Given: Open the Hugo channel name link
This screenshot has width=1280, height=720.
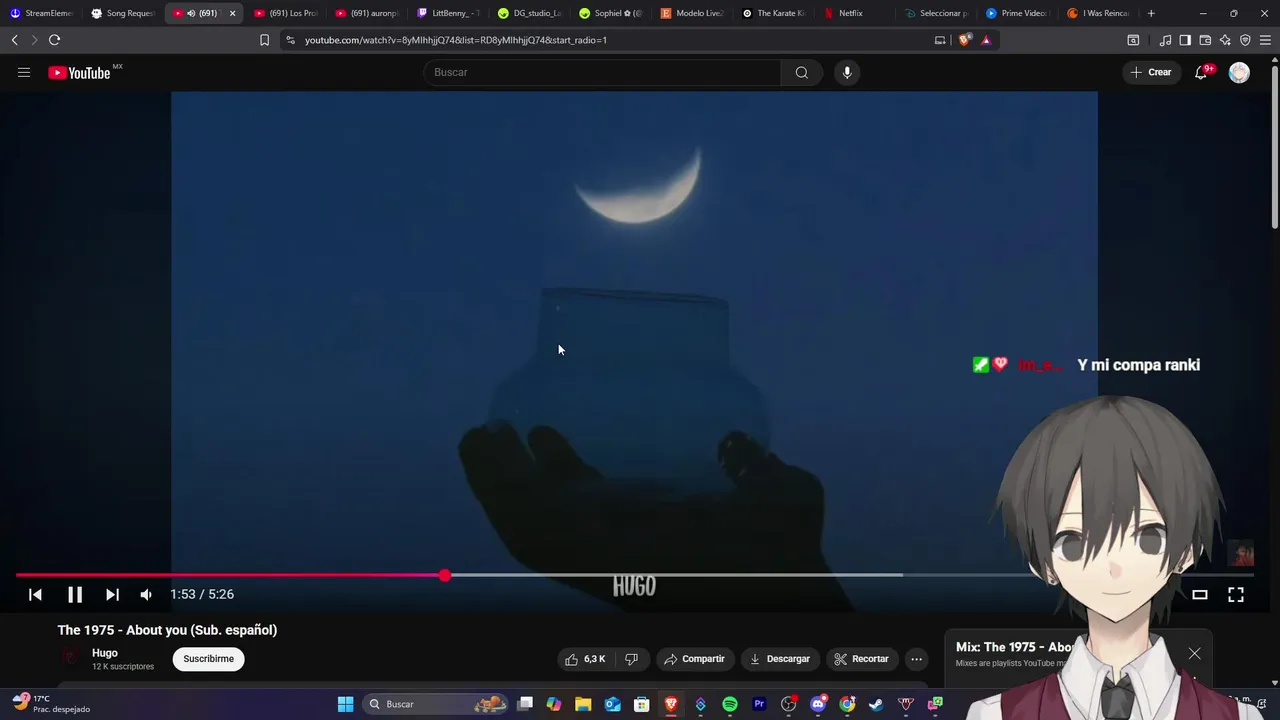Looking at the screenshot, I should pyautogui.click(x=105, y=653).
